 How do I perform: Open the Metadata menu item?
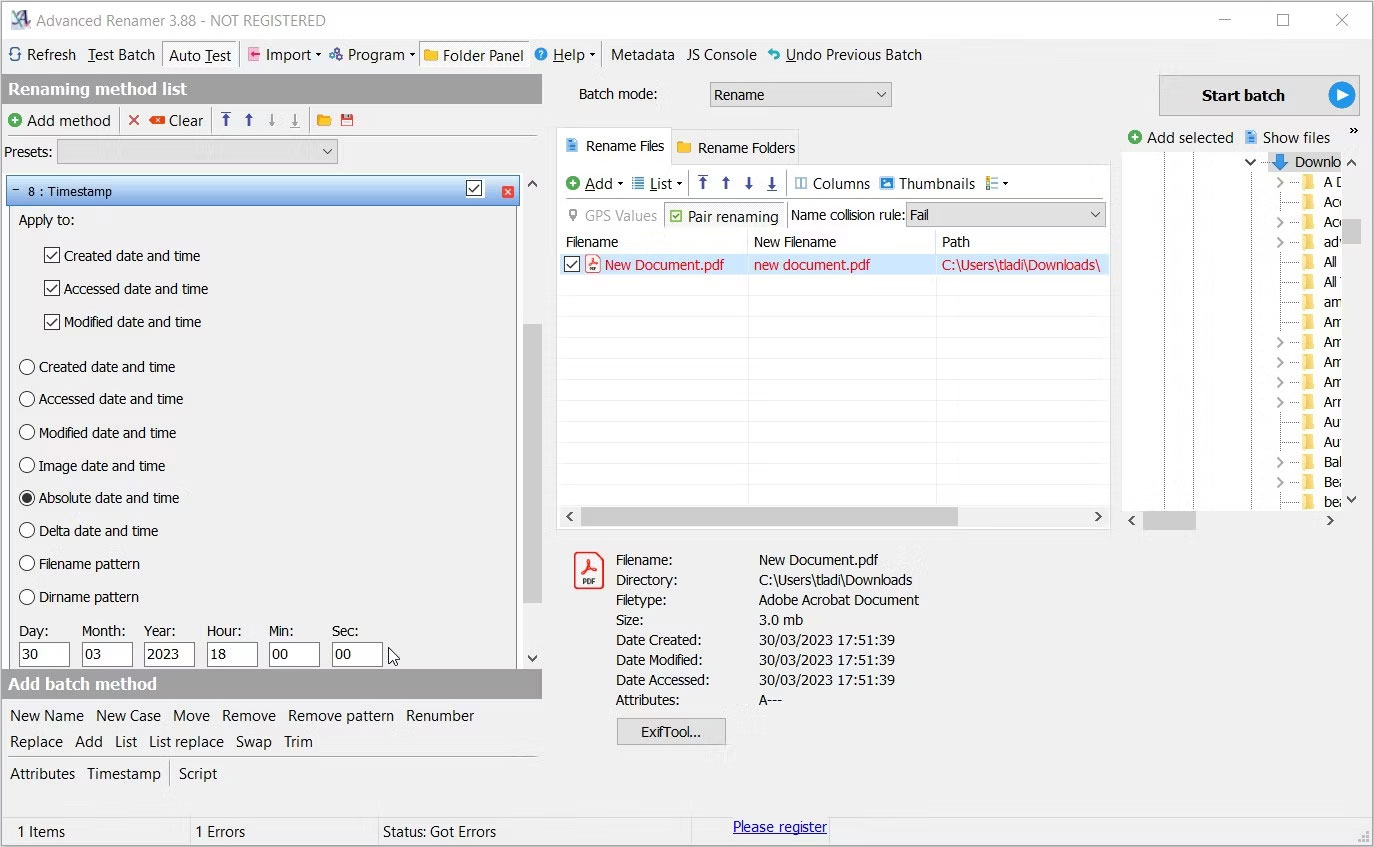[x=642, y=55]
